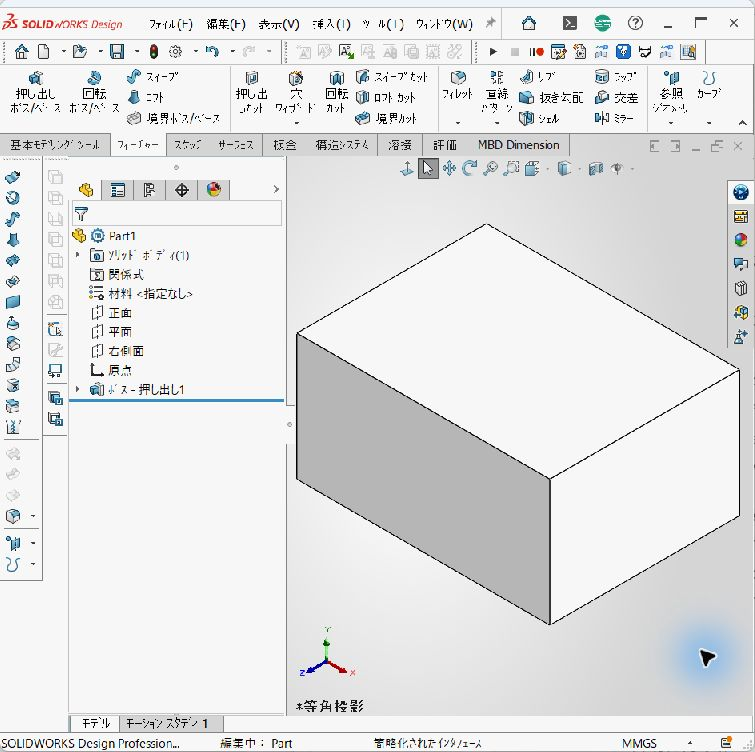Select the モデル bottom tab
The width and height of the screenshot is (755, 752).
point(96,723)
